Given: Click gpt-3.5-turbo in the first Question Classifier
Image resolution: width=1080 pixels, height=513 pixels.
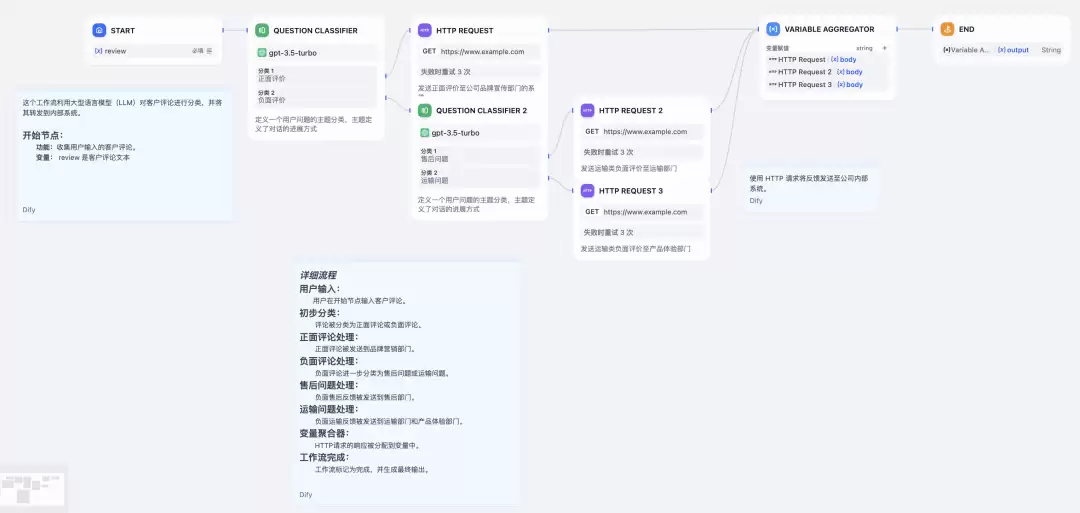Looking at the screenshot, I should pyautogui.click(x=293, y=53).
